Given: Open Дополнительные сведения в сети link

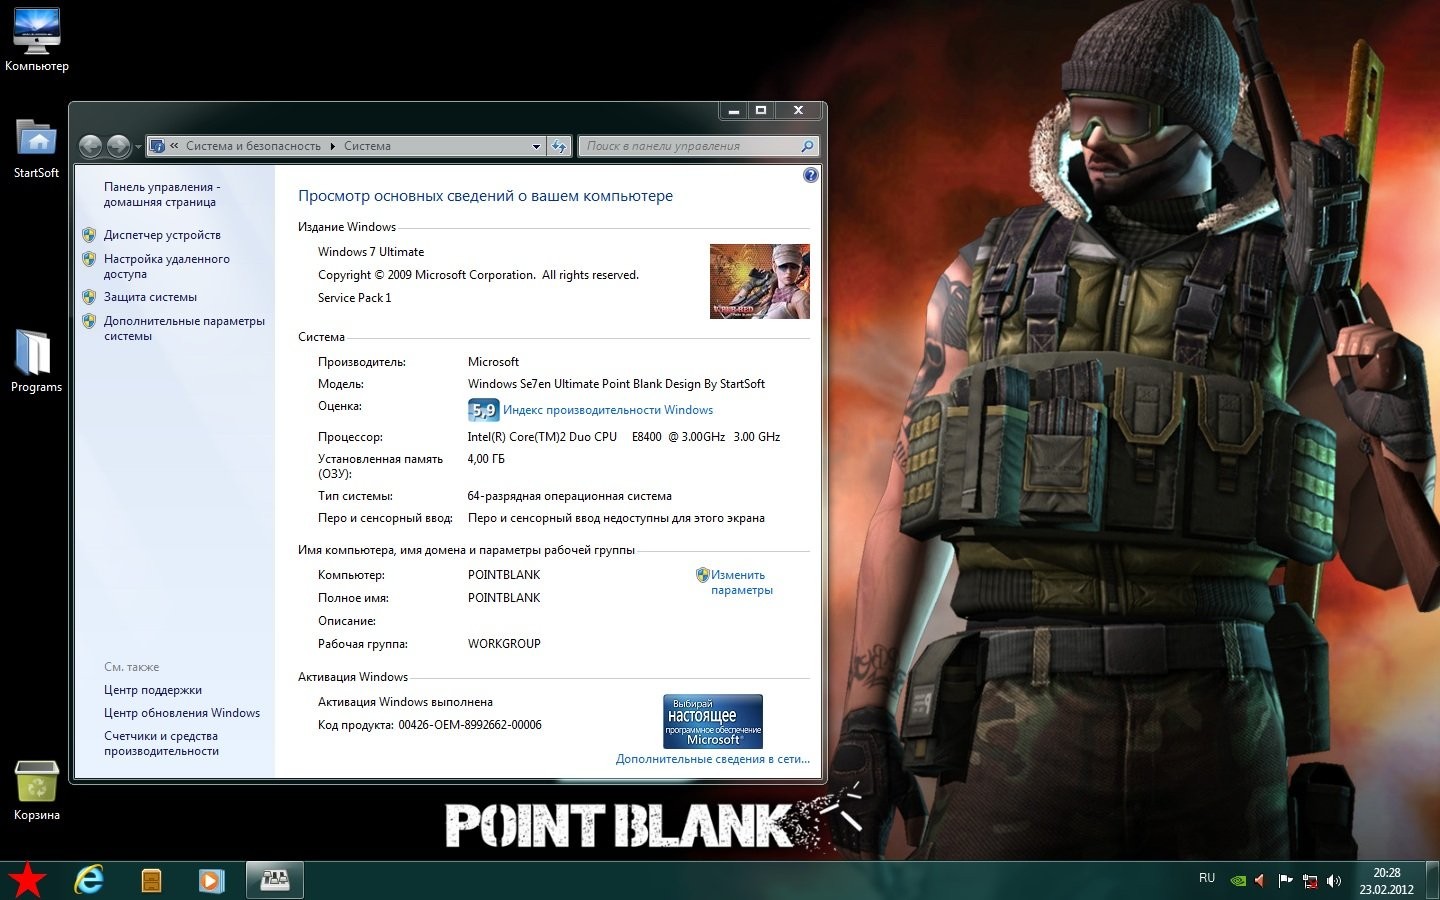Looking at the screenshot, I should coord(713,759).
